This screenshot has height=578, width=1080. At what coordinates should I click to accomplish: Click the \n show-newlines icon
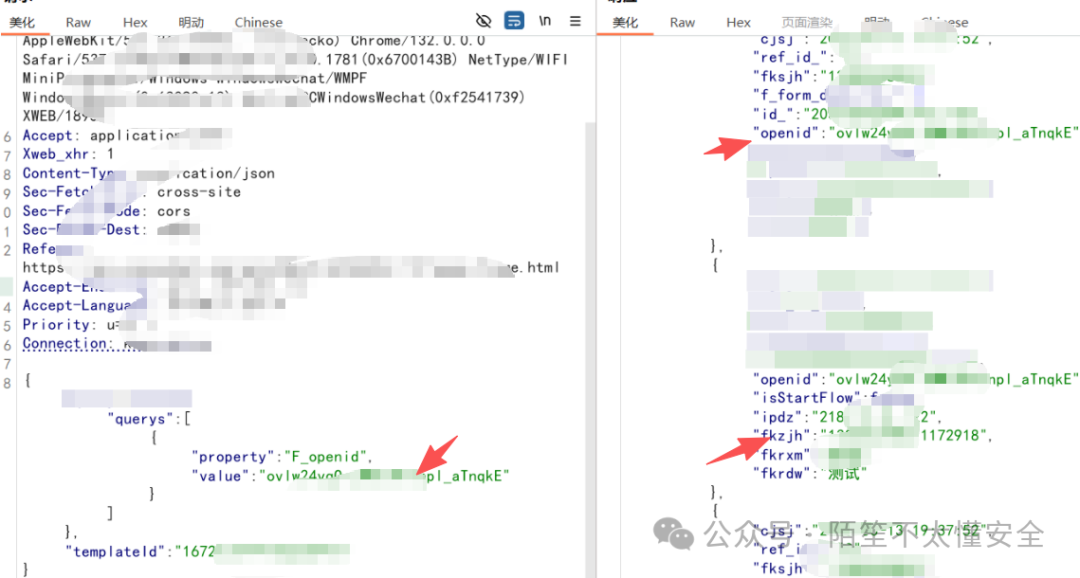(545, 21)
